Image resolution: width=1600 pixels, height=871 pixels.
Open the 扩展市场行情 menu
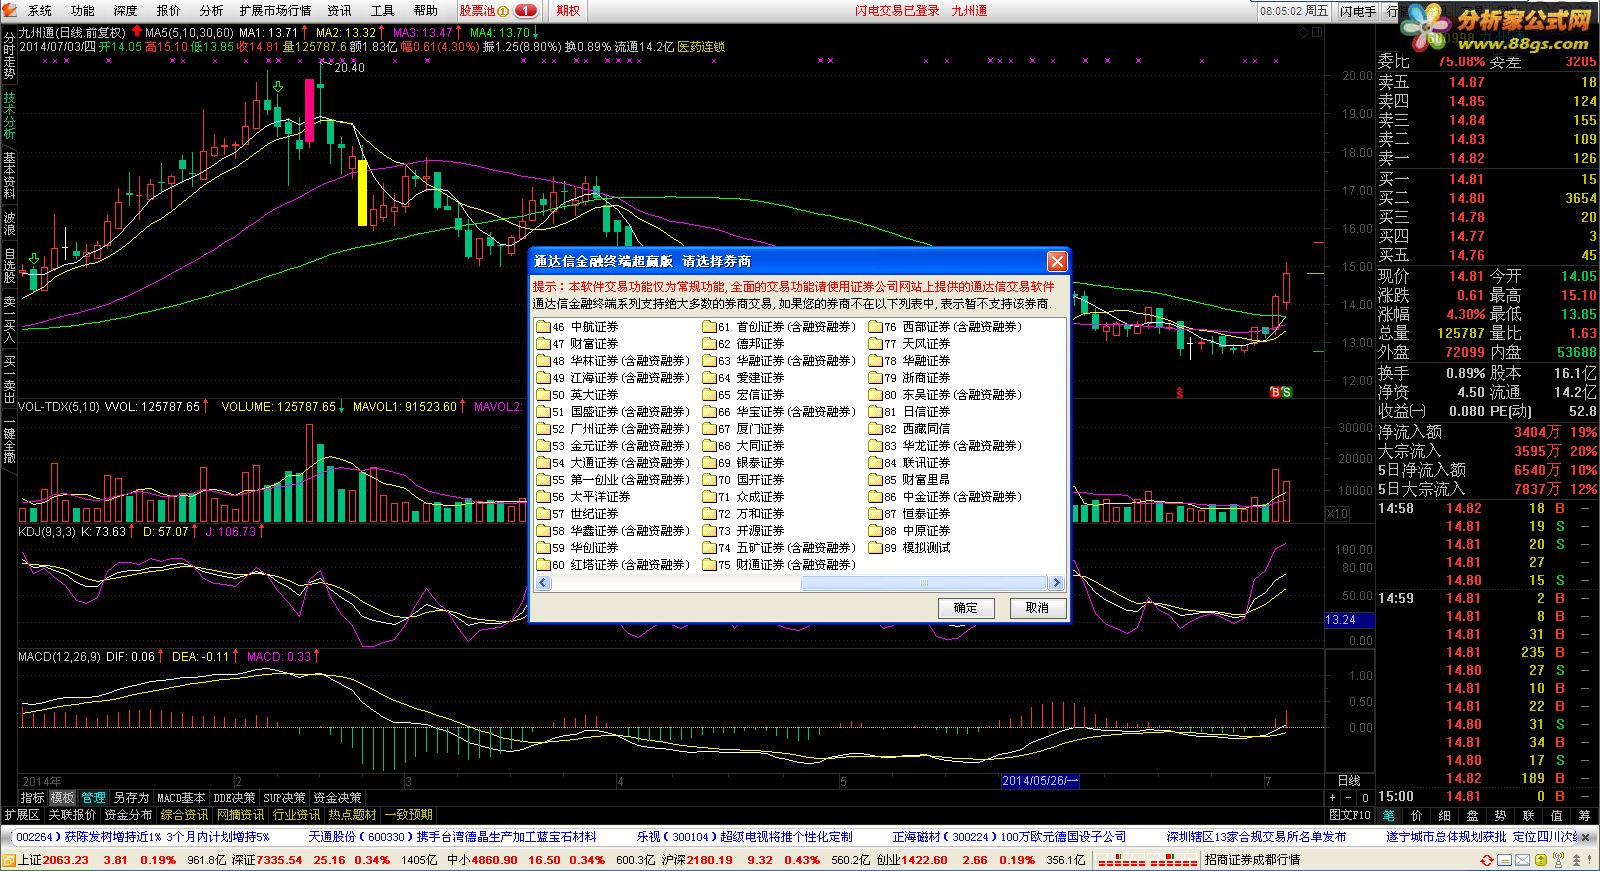pyautogui.click(x=276, y=11)
